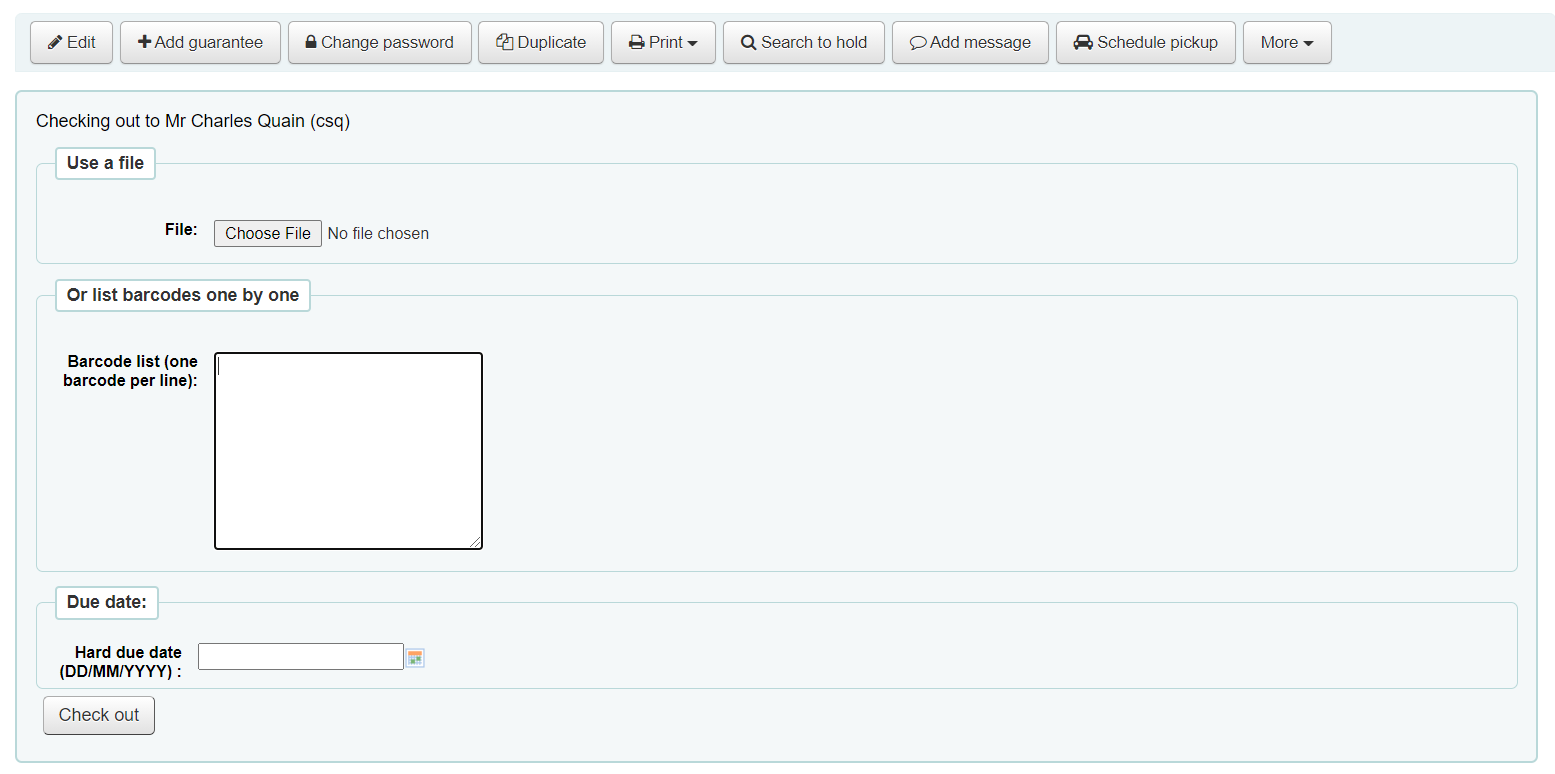
Task: Open Change password
Action: (380, 42)
